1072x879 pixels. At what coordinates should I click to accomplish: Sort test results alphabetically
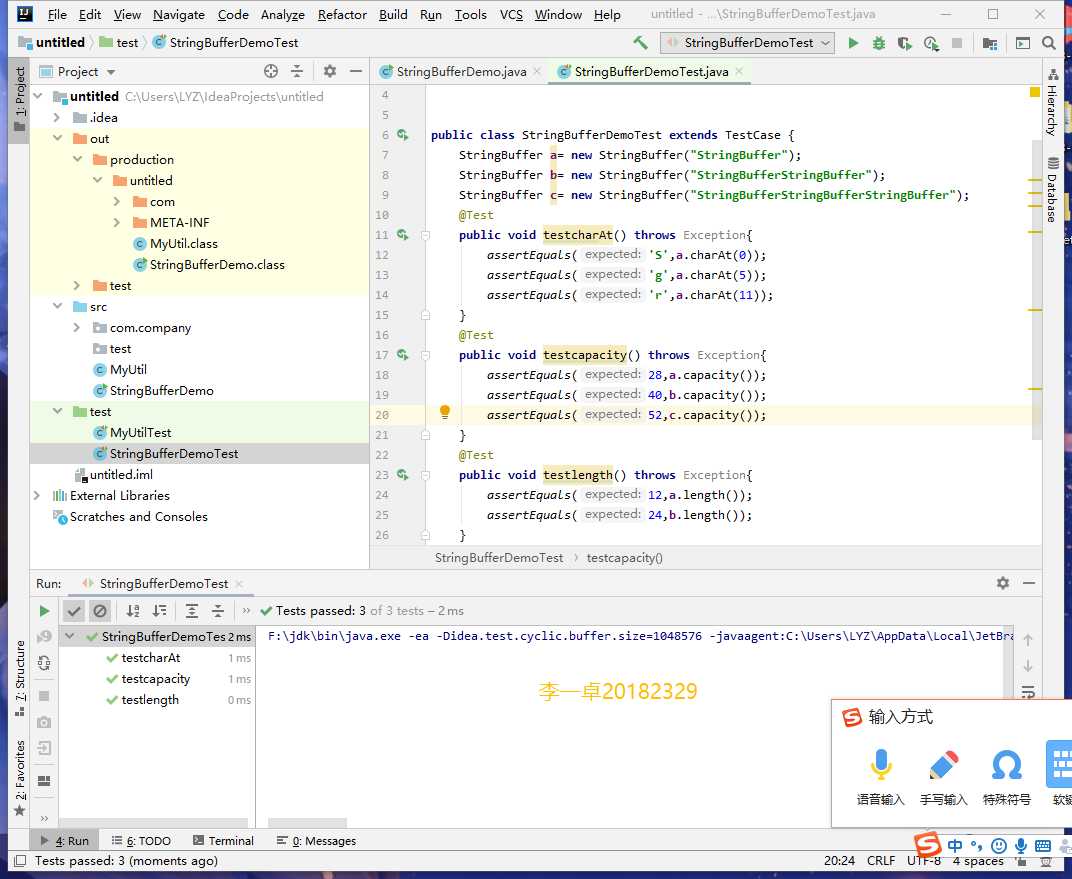click(x=133, y=610)
